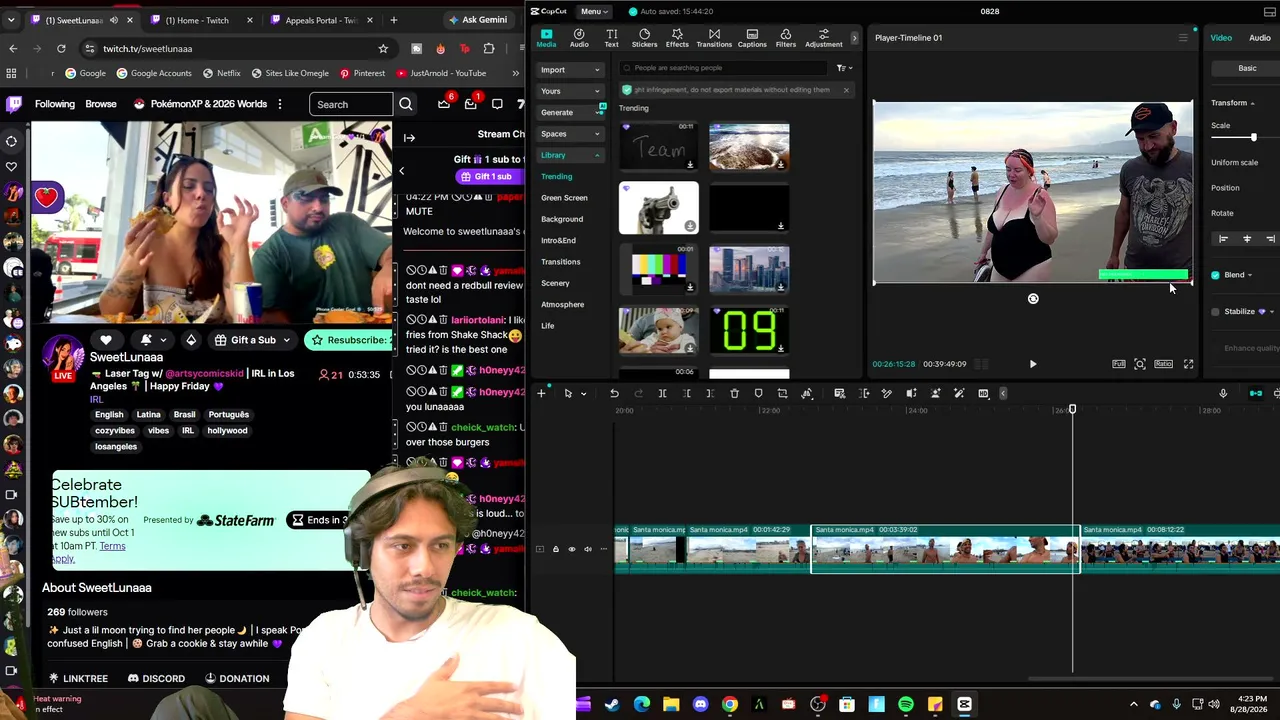Add a marker with the shield-shaped marker icon
This screenshot has height=720, width=1280.
tap(758, 393)
